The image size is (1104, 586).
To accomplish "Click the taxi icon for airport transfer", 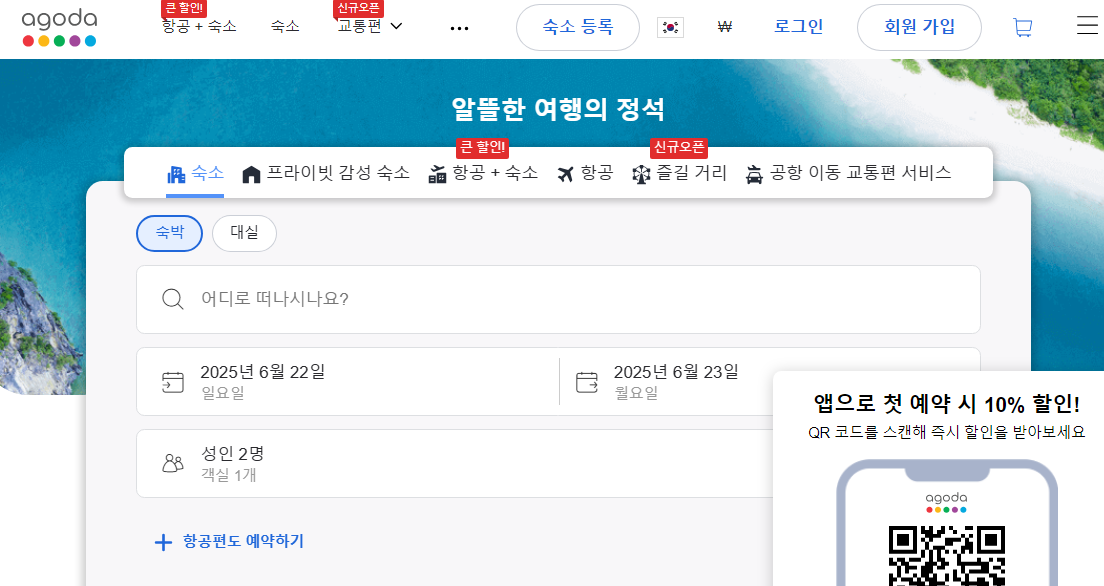I will pyautogui.click(x=754, y=174).
